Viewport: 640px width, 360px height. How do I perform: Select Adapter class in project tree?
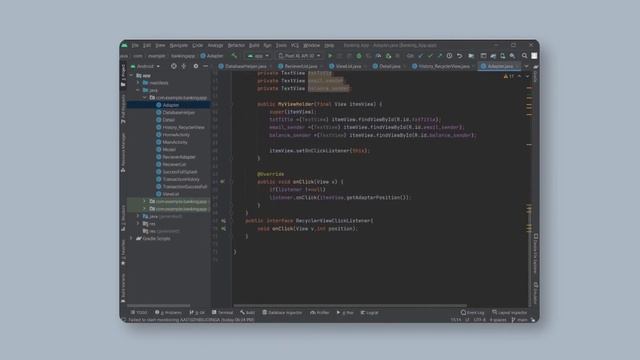pyautogui.click(x=169, y=105)
